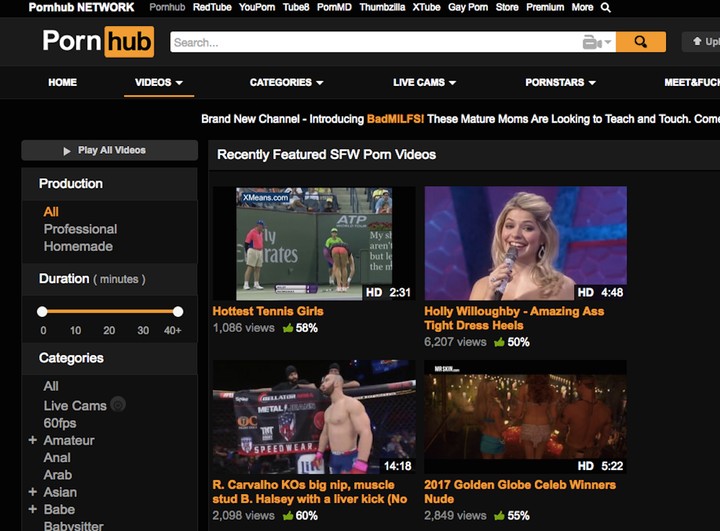
Task: Open the Arab category
Action: point(57,475)
